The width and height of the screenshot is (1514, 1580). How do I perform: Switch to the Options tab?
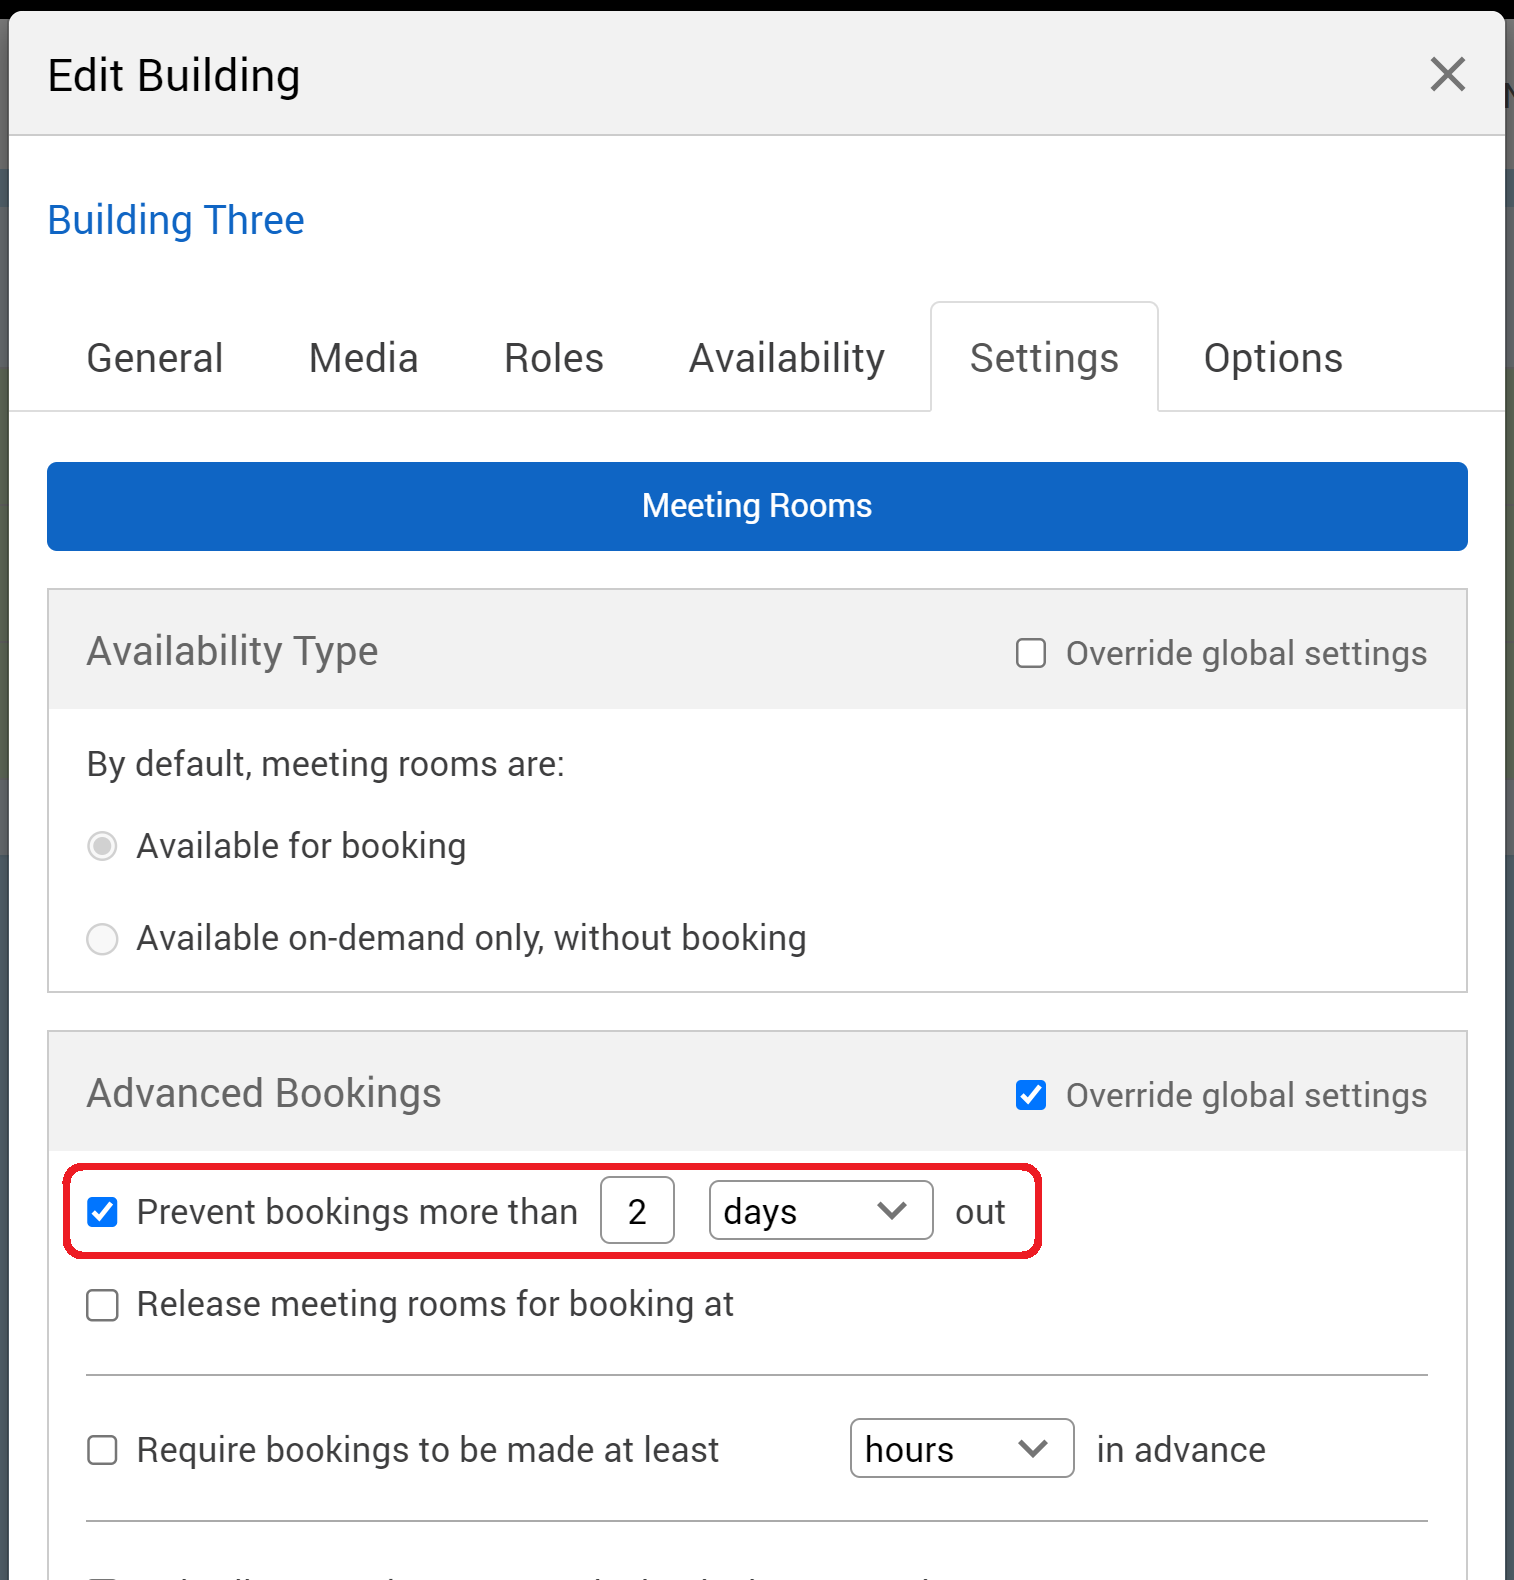[1272, 358]
